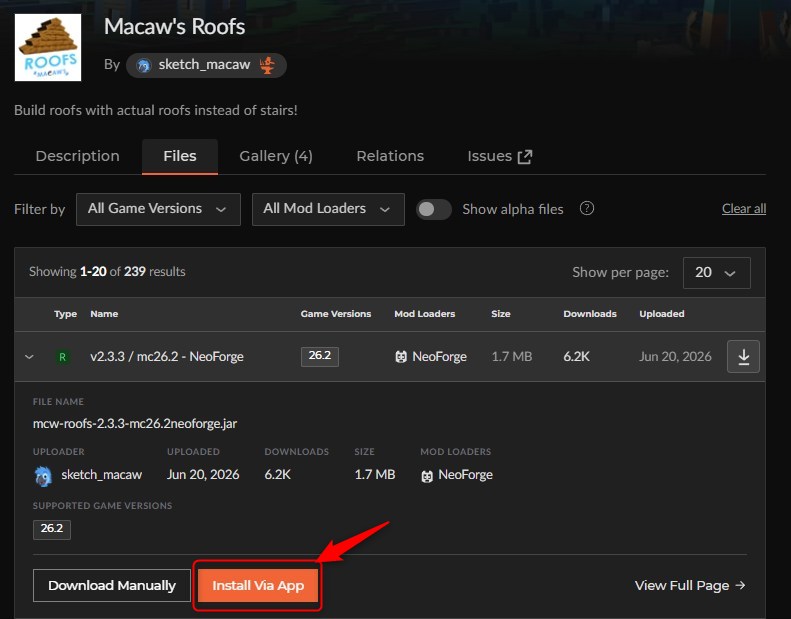The height and width of the screenshot is (619, 791).
Task: Click file name mcw-roofs-2.3.3-mc26.2neoforge.jar
Action: (x=135, y=423)
